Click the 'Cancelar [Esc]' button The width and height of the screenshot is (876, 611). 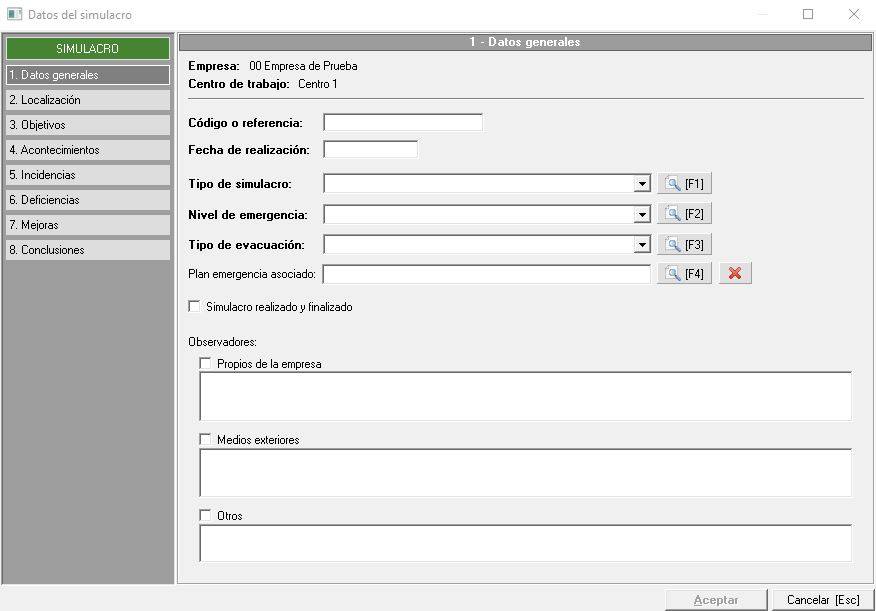tap(823, 600)
